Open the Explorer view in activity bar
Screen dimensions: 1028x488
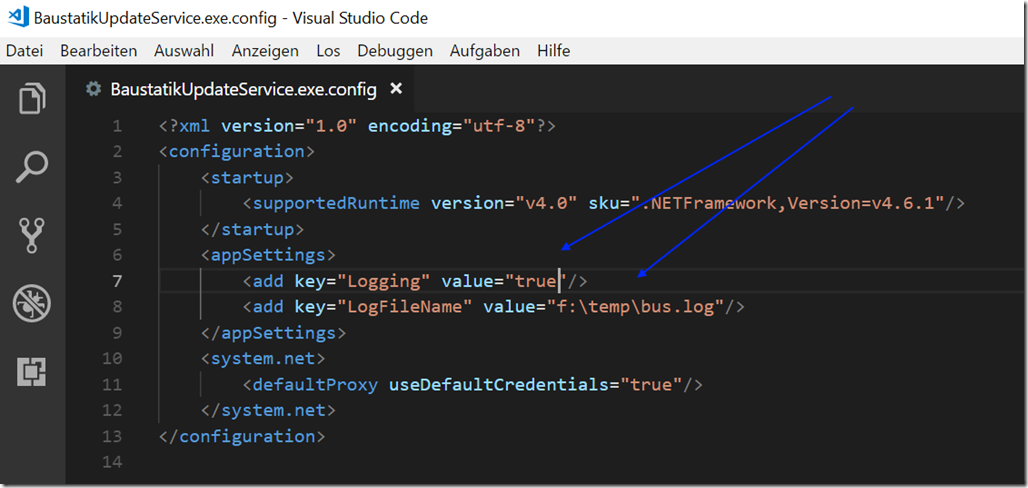(x=32, y=98)
